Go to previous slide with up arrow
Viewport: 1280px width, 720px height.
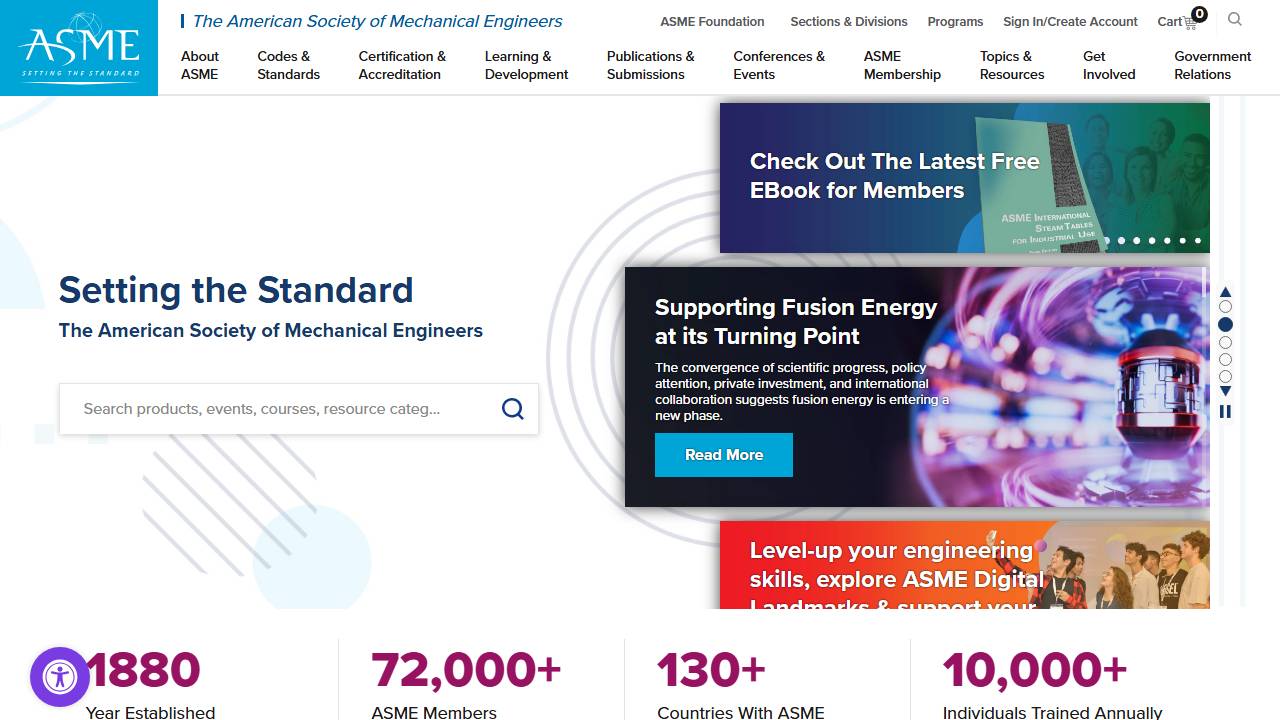1225,292
